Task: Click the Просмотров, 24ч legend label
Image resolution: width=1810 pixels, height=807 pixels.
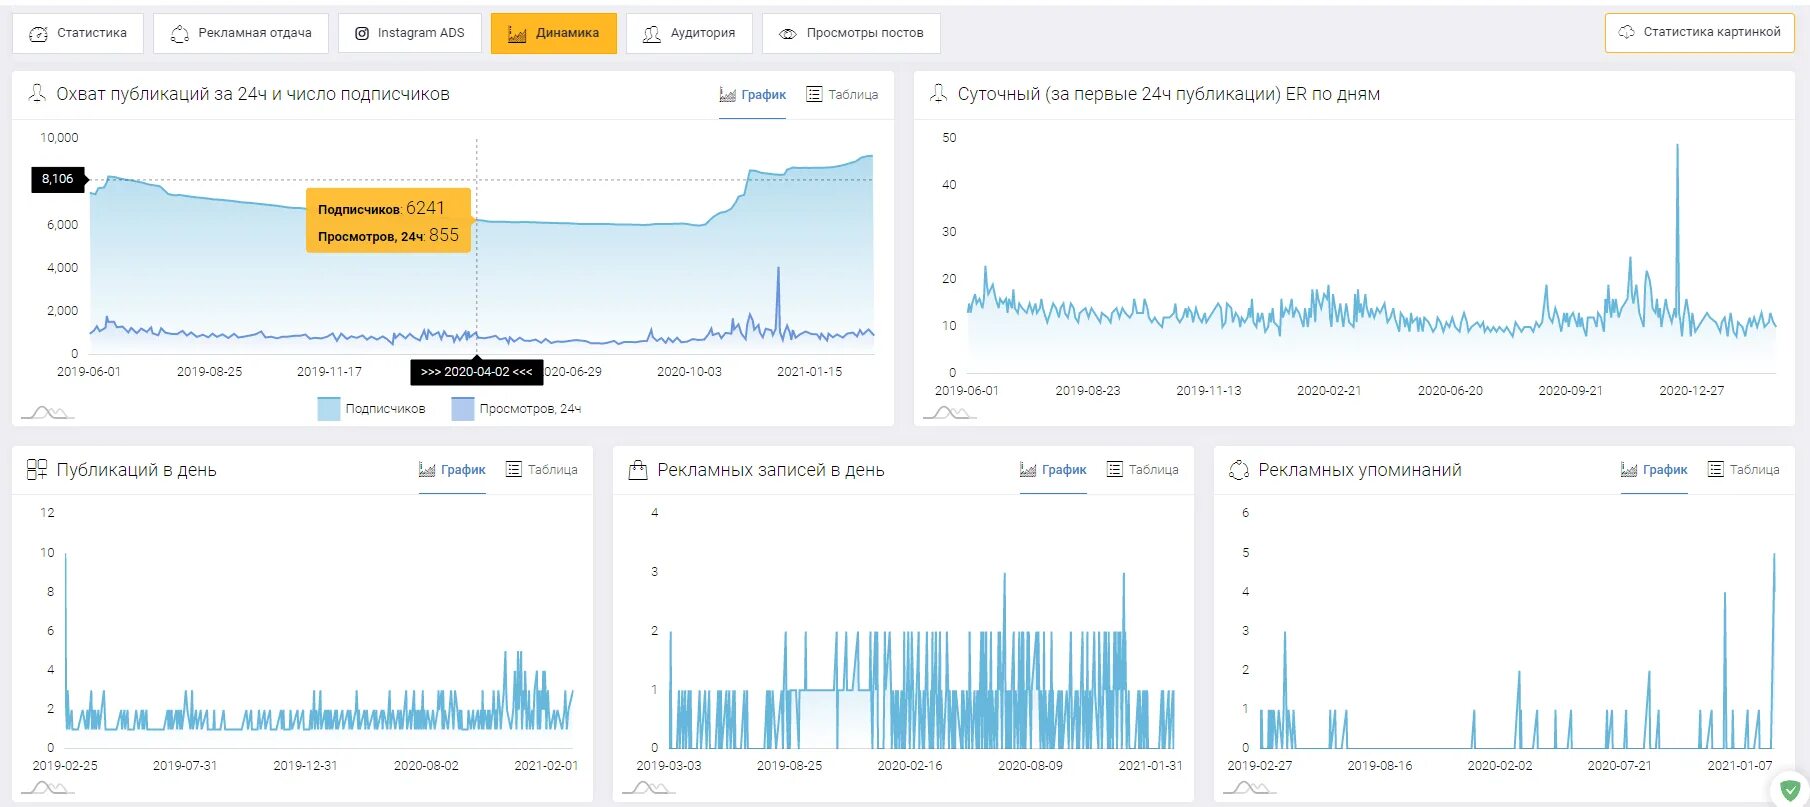Action: [x=530, y=409]
